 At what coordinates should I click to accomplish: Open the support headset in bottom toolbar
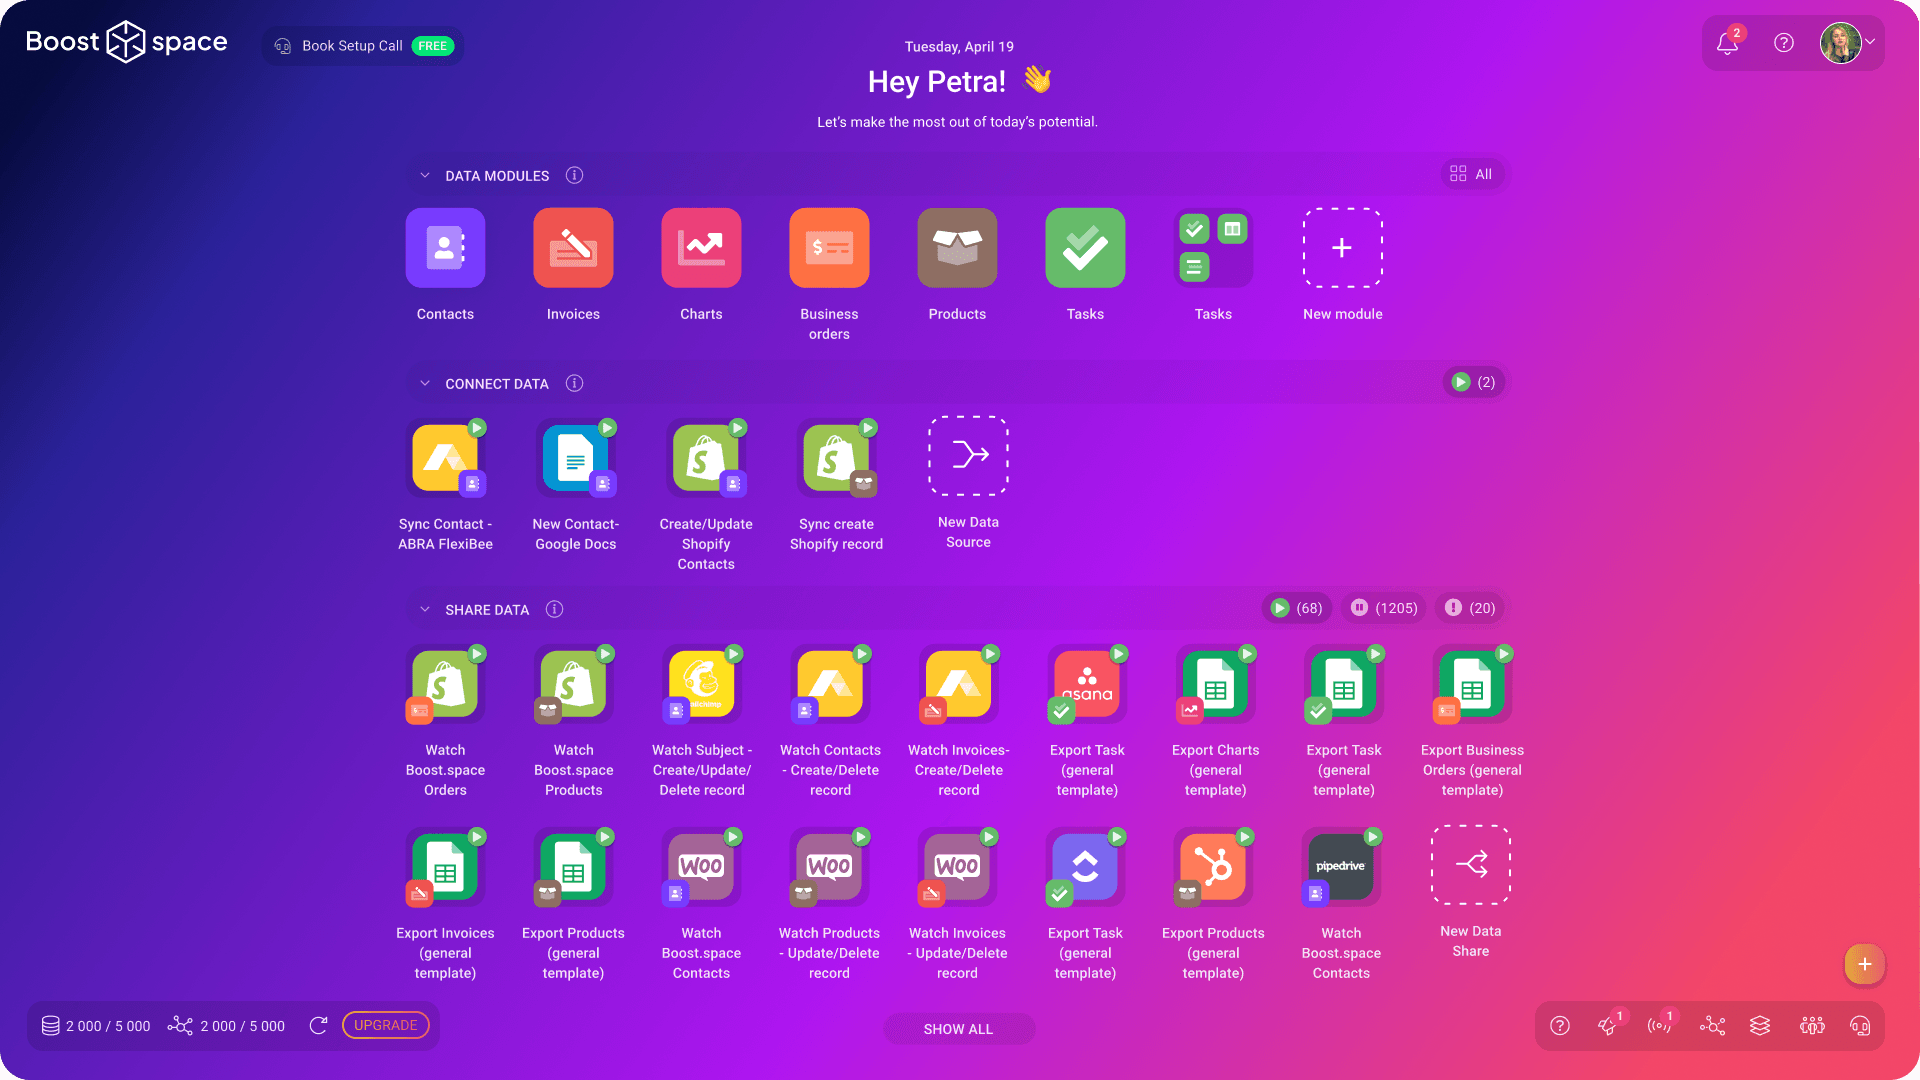click(1860, 1026)
